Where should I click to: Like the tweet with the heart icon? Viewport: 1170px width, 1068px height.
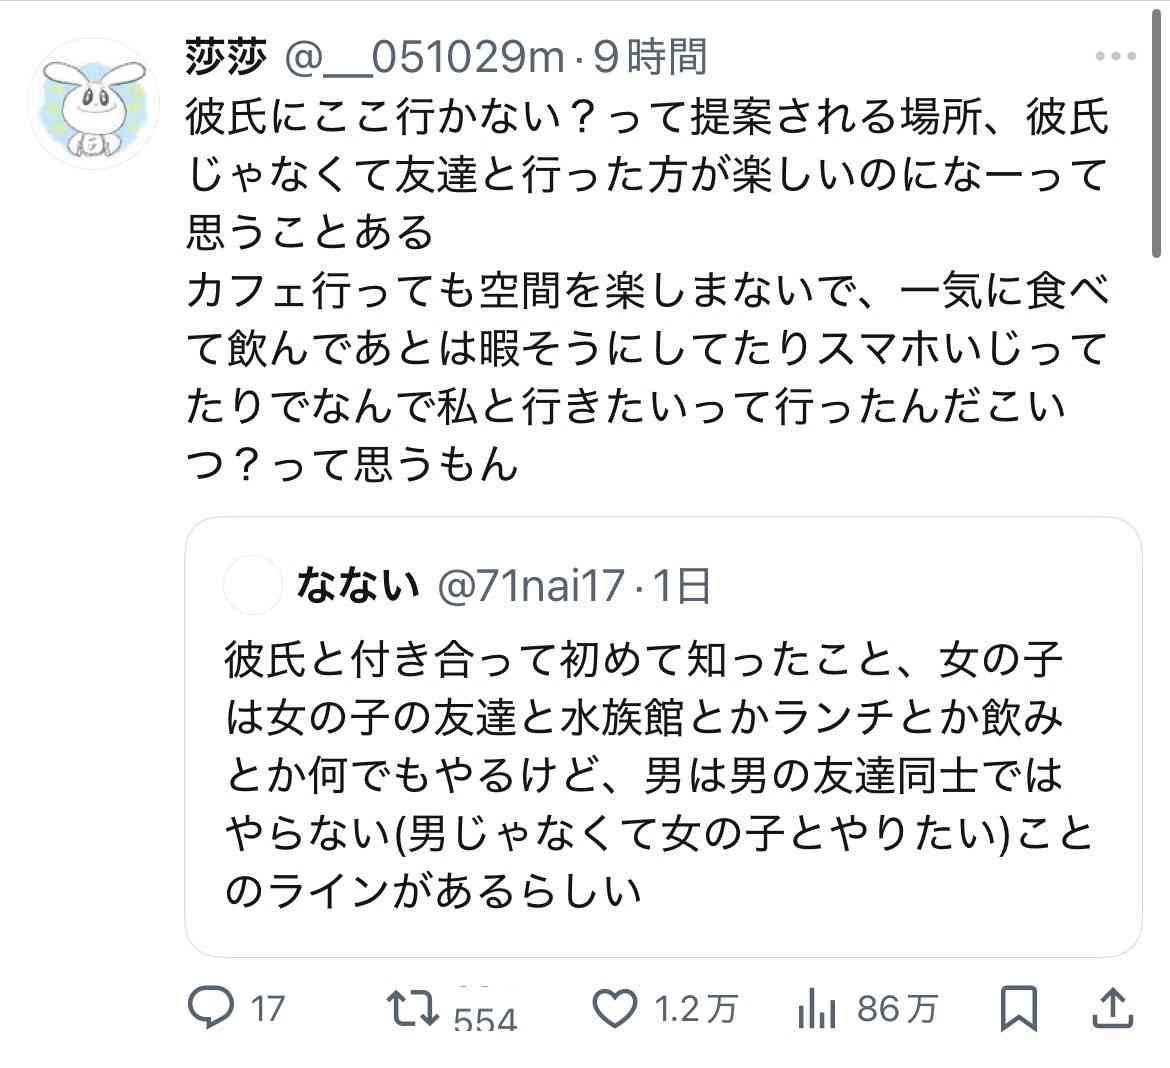(615, 1008)
